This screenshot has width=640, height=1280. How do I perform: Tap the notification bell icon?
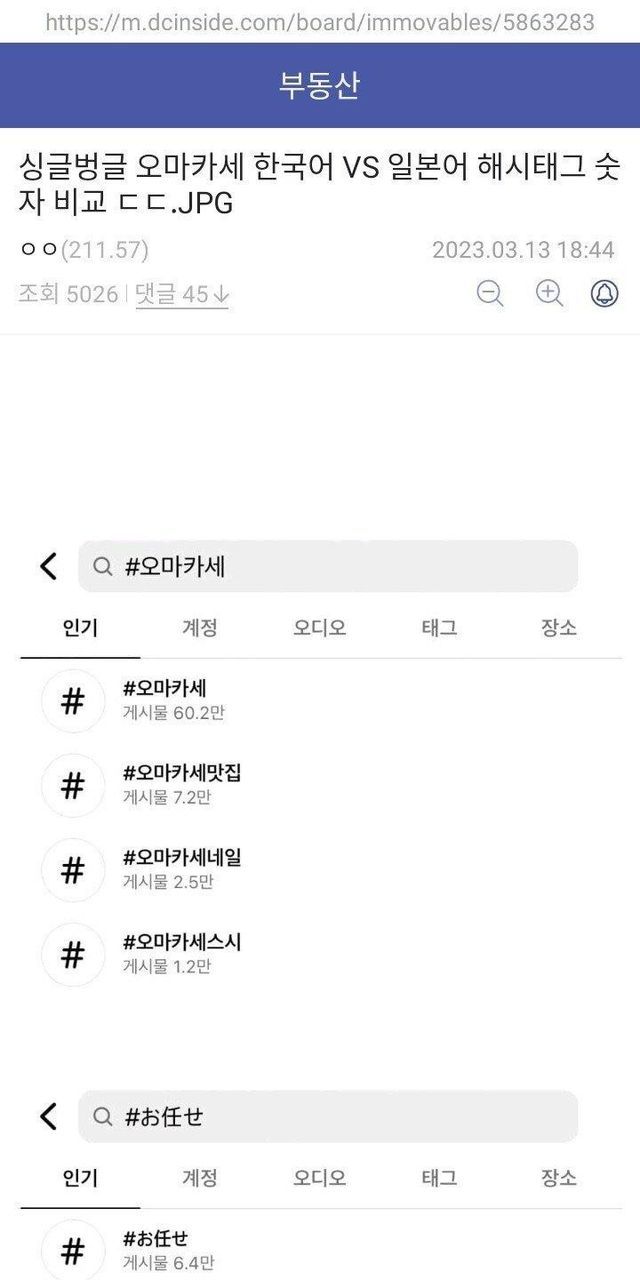605,293
